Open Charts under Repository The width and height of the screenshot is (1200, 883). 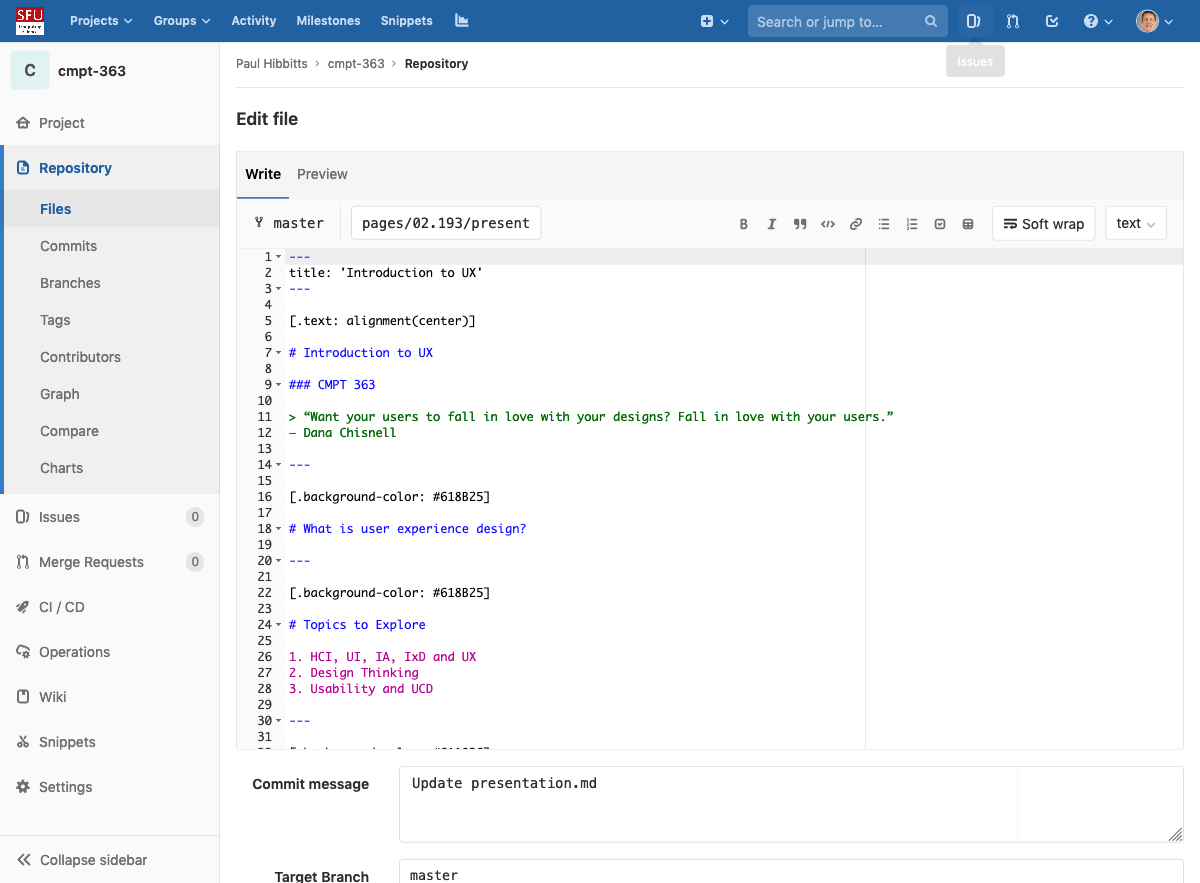110,468
